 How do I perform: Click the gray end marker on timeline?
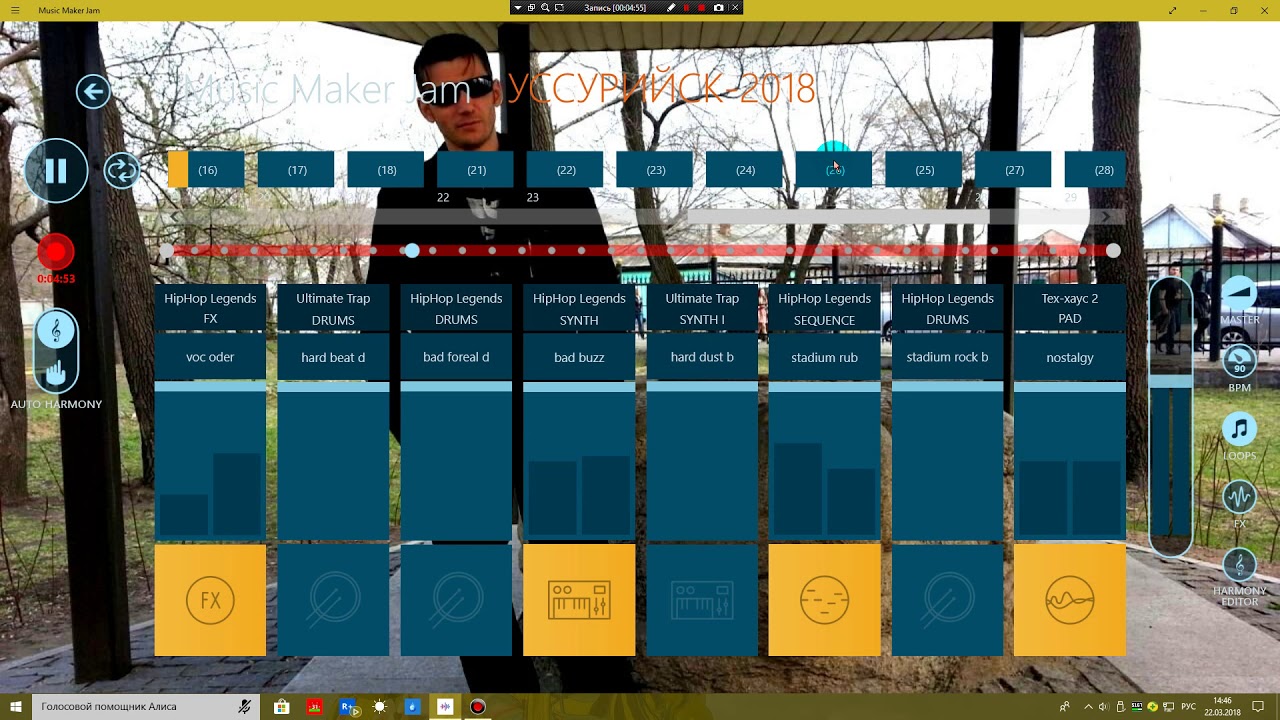coord(1113,250)
